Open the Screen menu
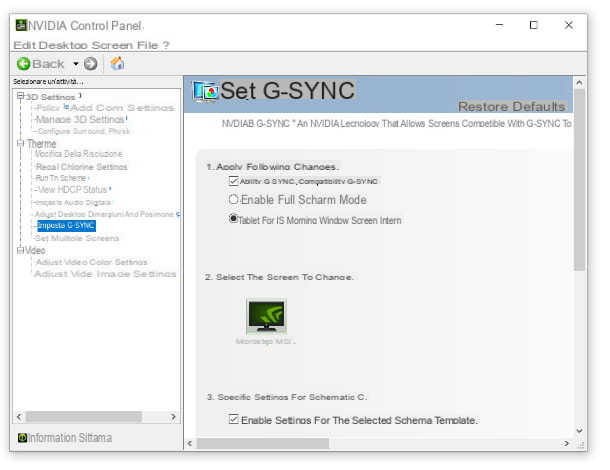This screenshot has height=470, width=610. (x=112, y=45)
